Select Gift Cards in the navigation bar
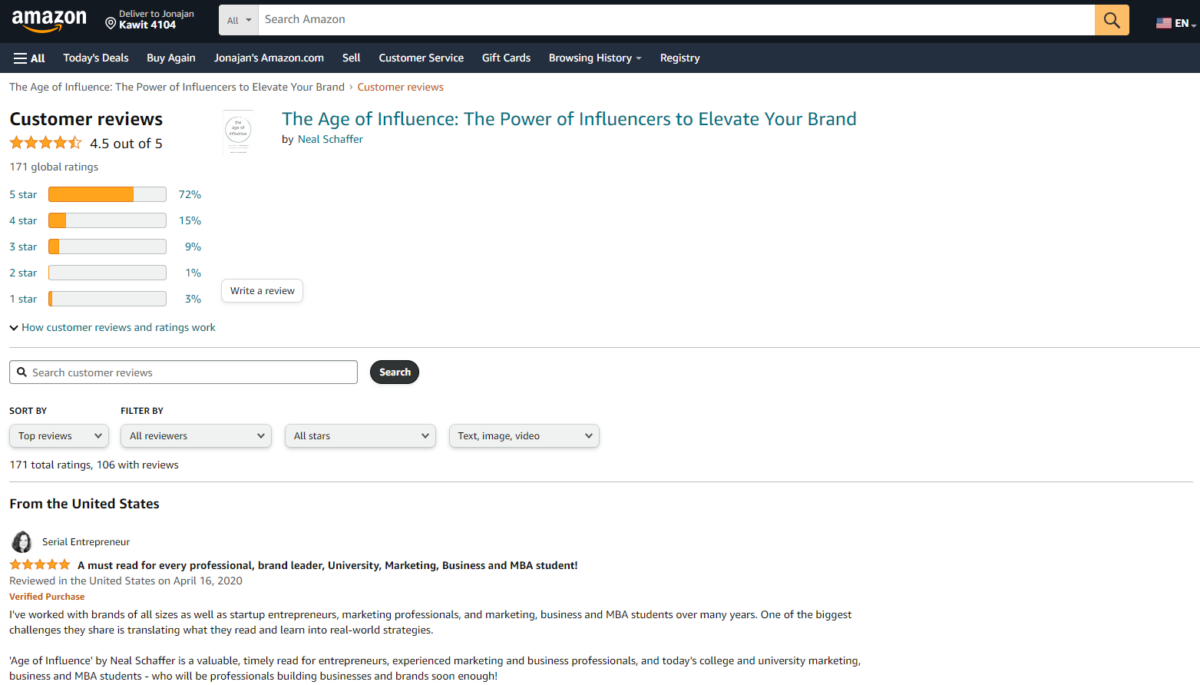The image size is (1200, 685). click(x=505, y=57)
